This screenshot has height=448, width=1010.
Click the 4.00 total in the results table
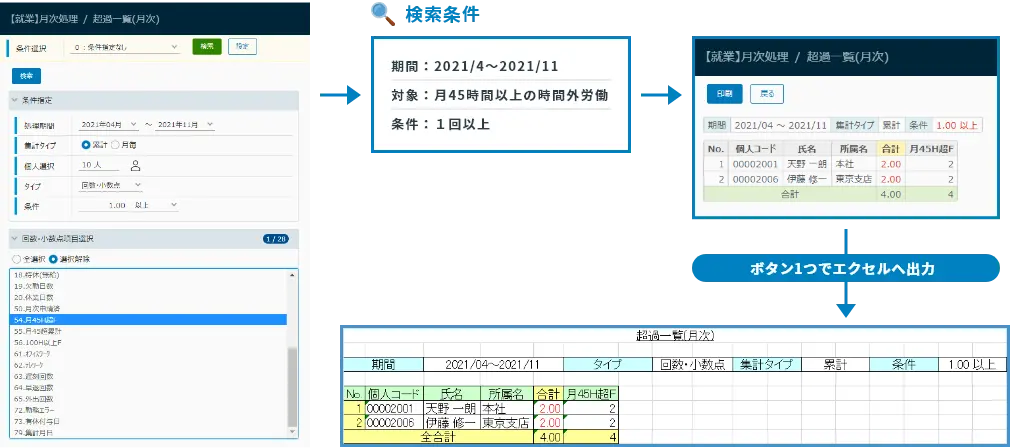[x=891, y=194]
